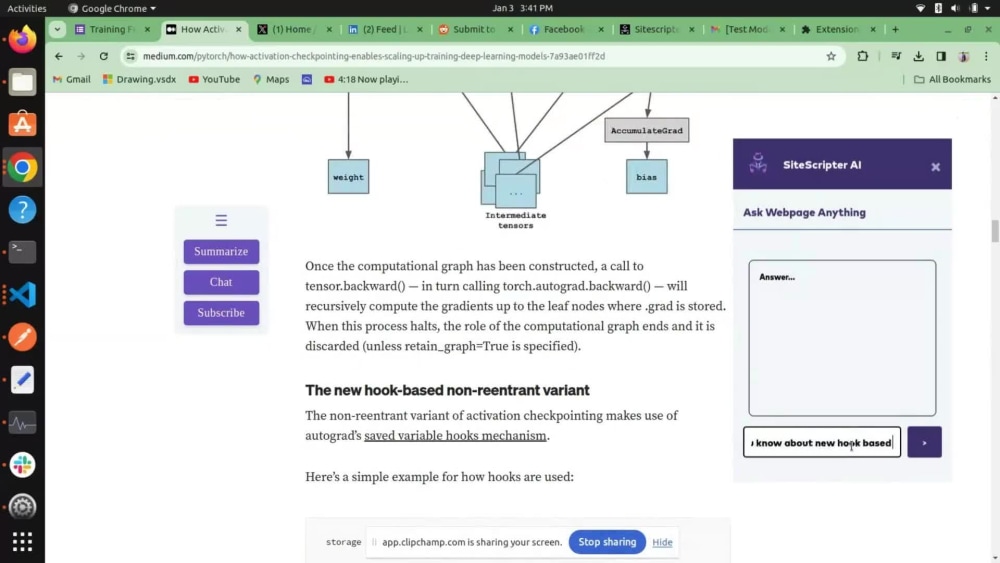Viewport: 1000px width, 563px height.
Task: Toggle Chrome side panel
Action: [x=941, y=56]
